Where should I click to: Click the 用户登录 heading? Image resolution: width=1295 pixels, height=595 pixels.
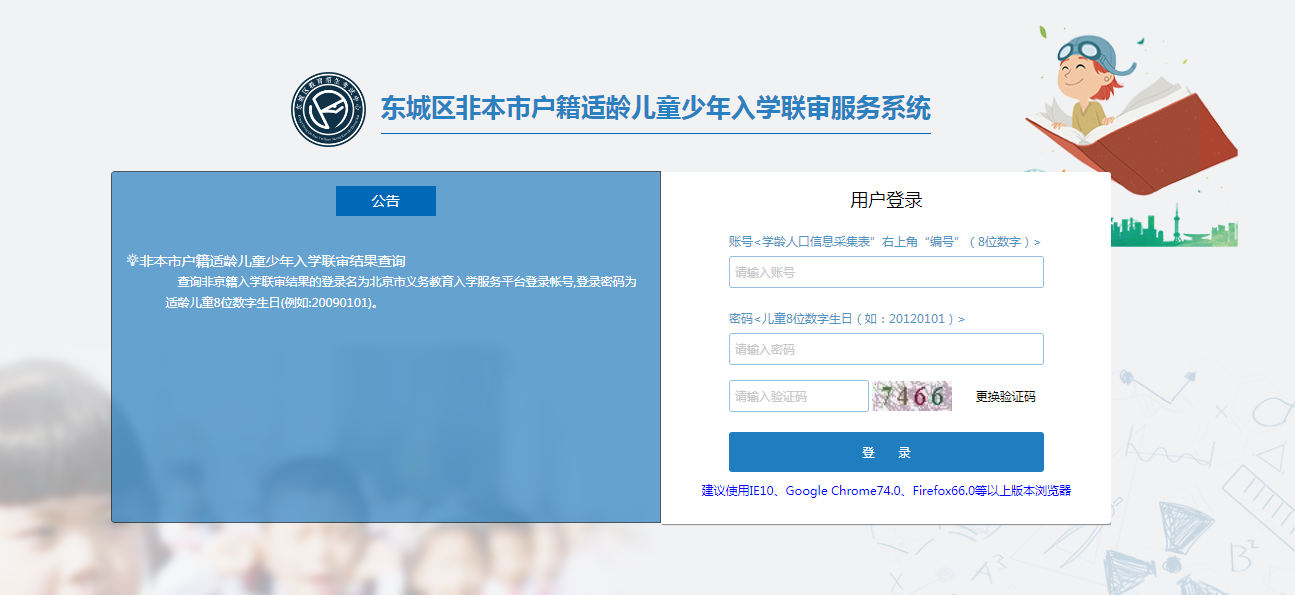[x=886, y=200]
